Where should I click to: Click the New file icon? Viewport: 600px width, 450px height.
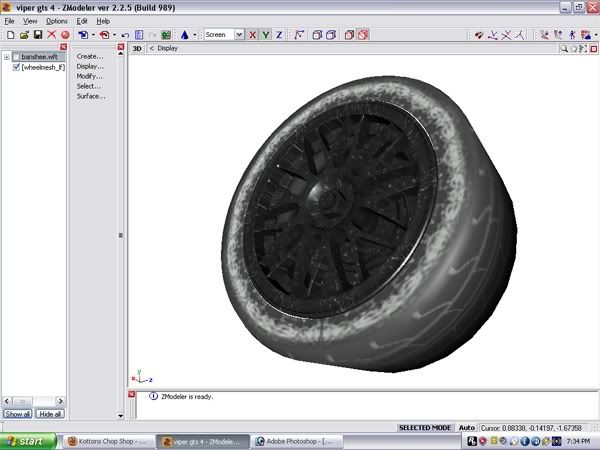[9, 34]
